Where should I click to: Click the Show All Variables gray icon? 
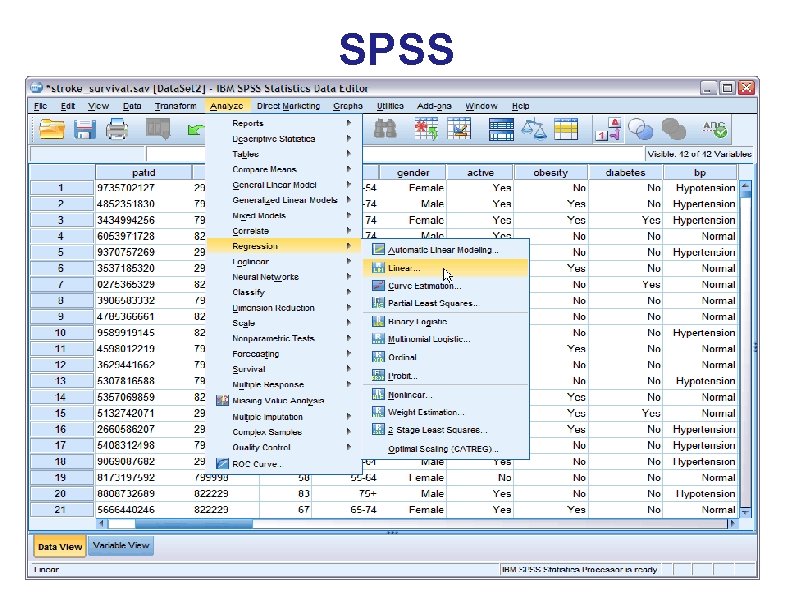(673, 129)
